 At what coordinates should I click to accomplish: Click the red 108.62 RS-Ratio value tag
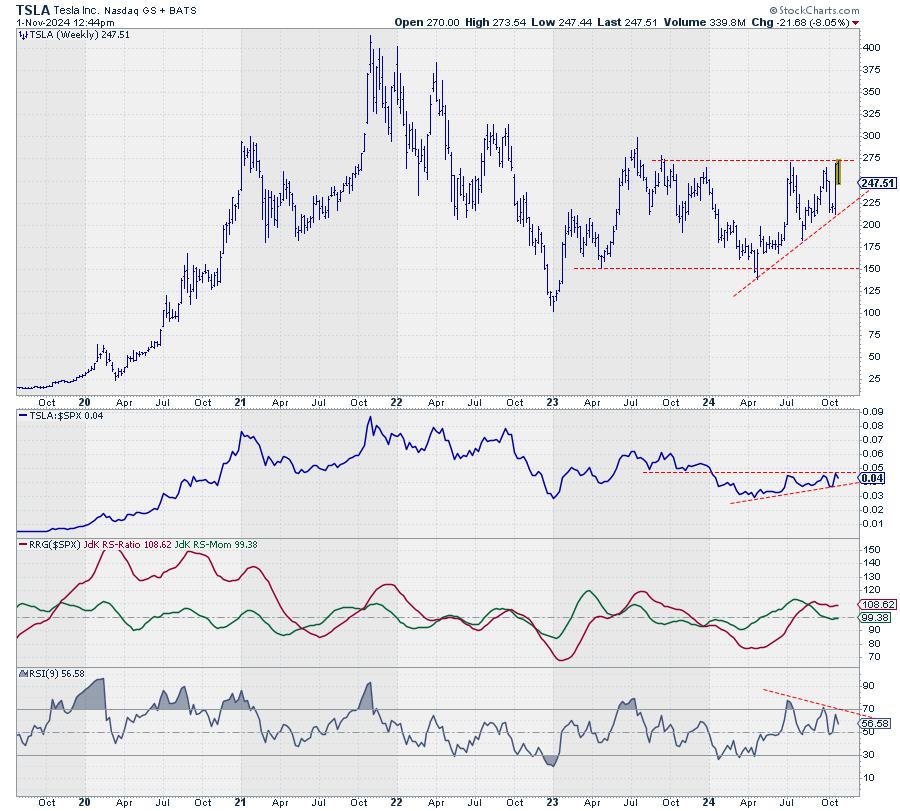[877, 605]
